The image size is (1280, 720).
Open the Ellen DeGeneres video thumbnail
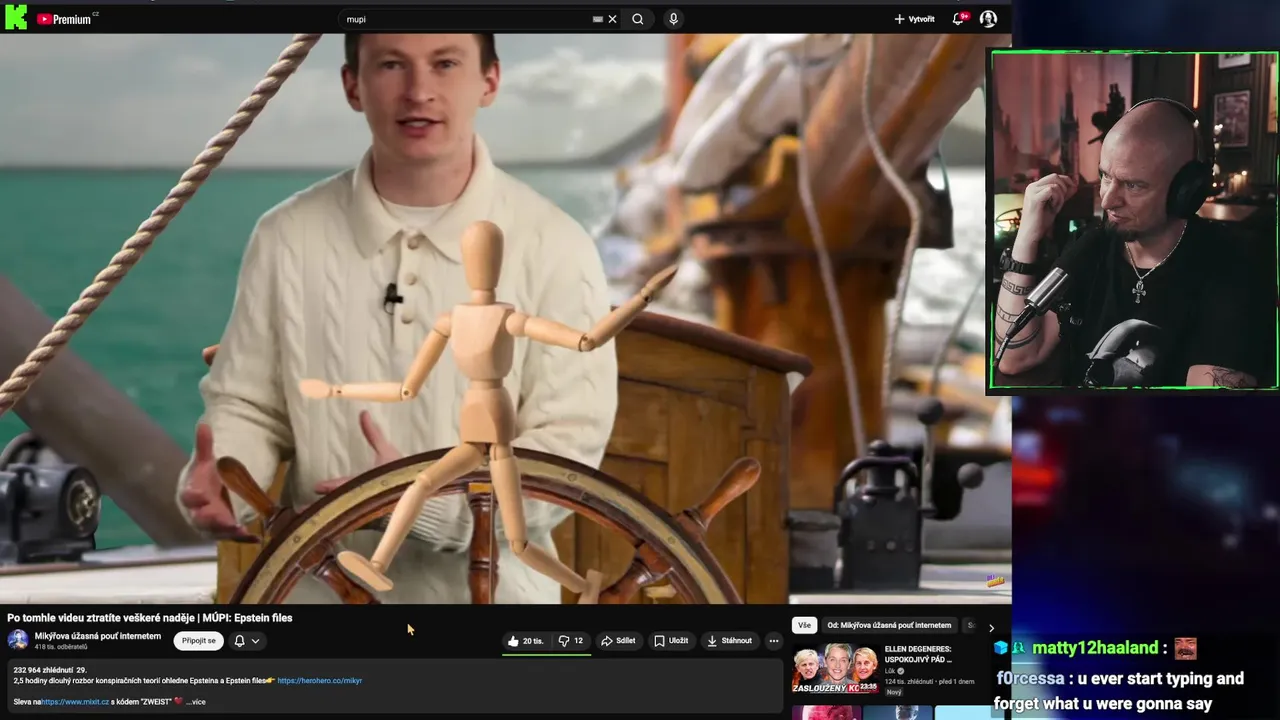836,670
